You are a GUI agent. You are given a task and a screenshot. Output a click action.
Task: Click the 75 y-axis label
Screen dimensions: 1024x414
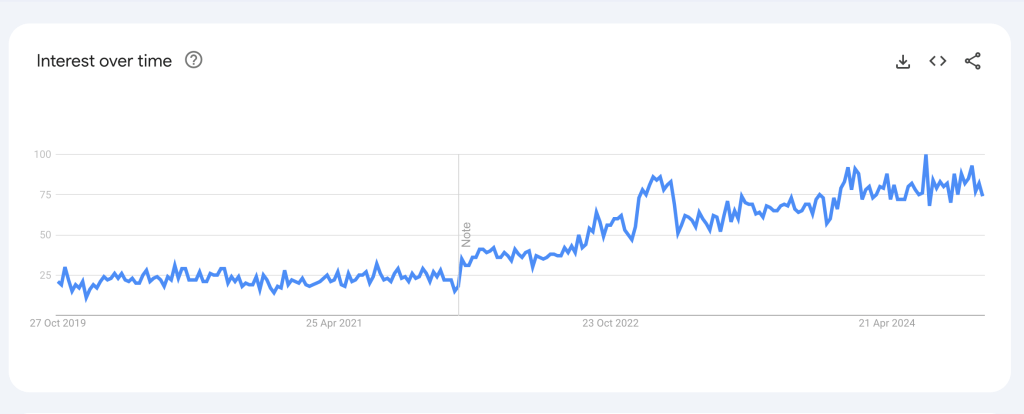tap(44, 195)
